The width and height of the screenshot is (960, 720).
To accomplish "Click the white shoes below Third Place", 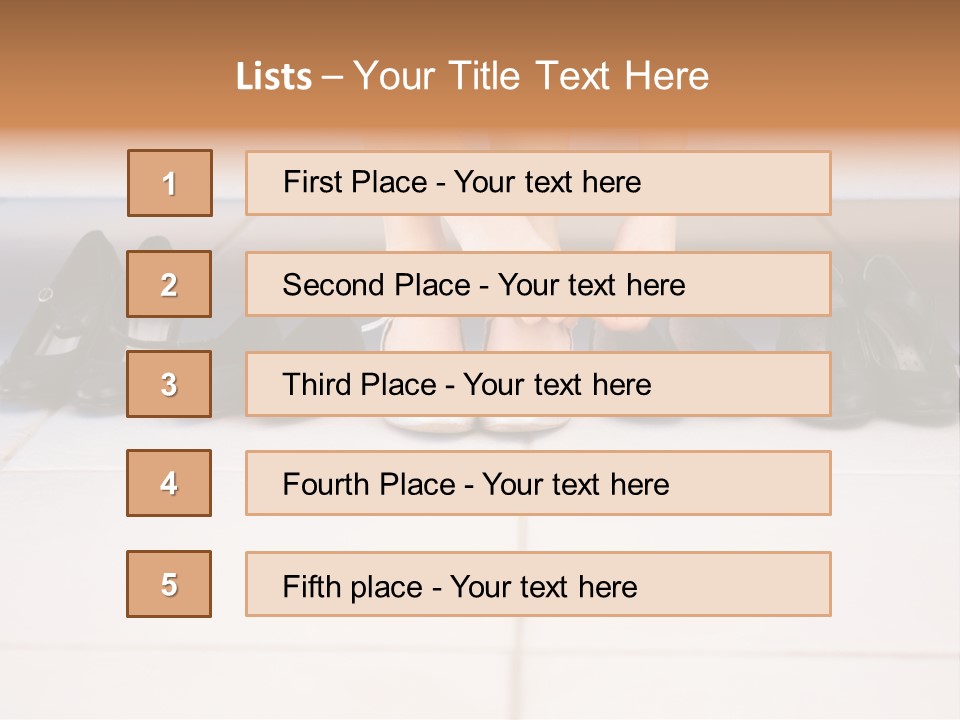I will click(x=478, y=424).
